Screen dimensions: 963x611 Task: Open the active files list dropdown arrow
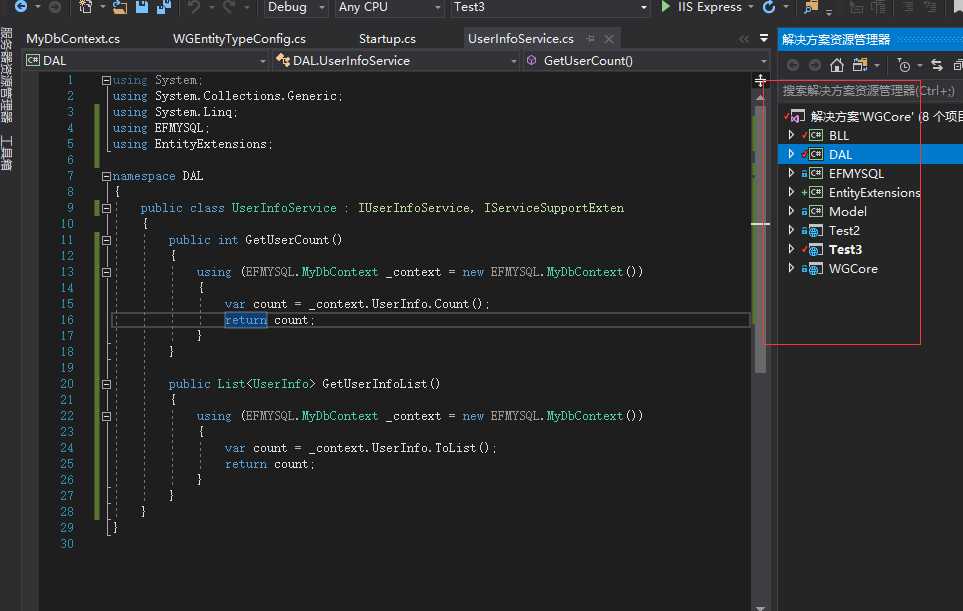[763, 38]
